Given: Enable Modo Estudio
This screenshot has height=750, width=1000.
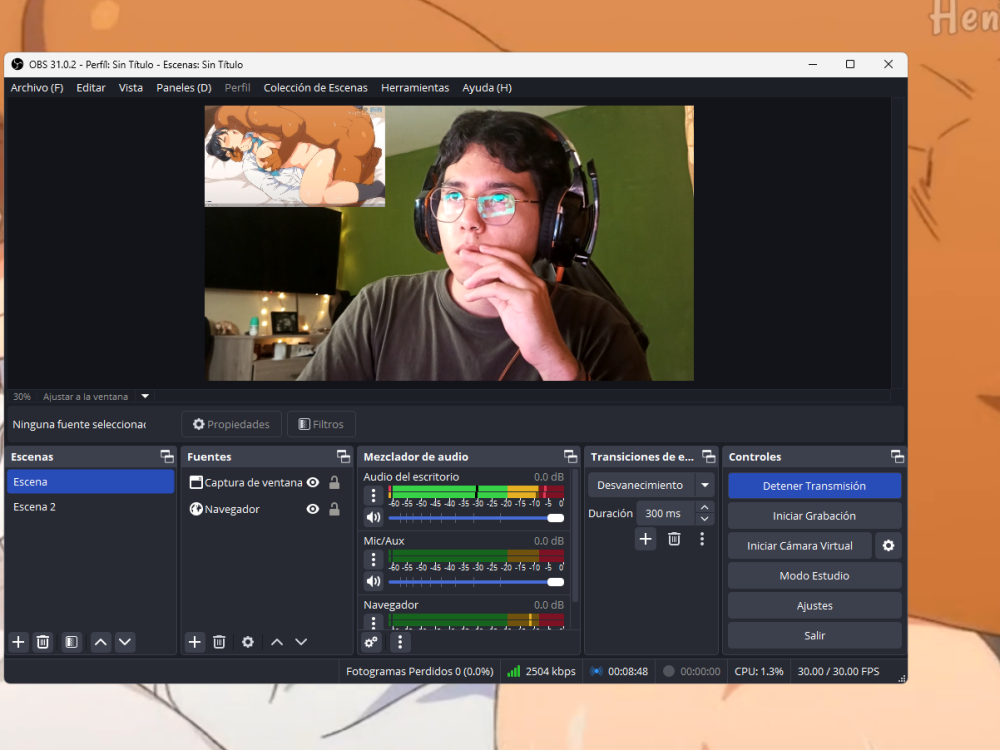Looking at the screenshot, I should (x=814, y=575).
